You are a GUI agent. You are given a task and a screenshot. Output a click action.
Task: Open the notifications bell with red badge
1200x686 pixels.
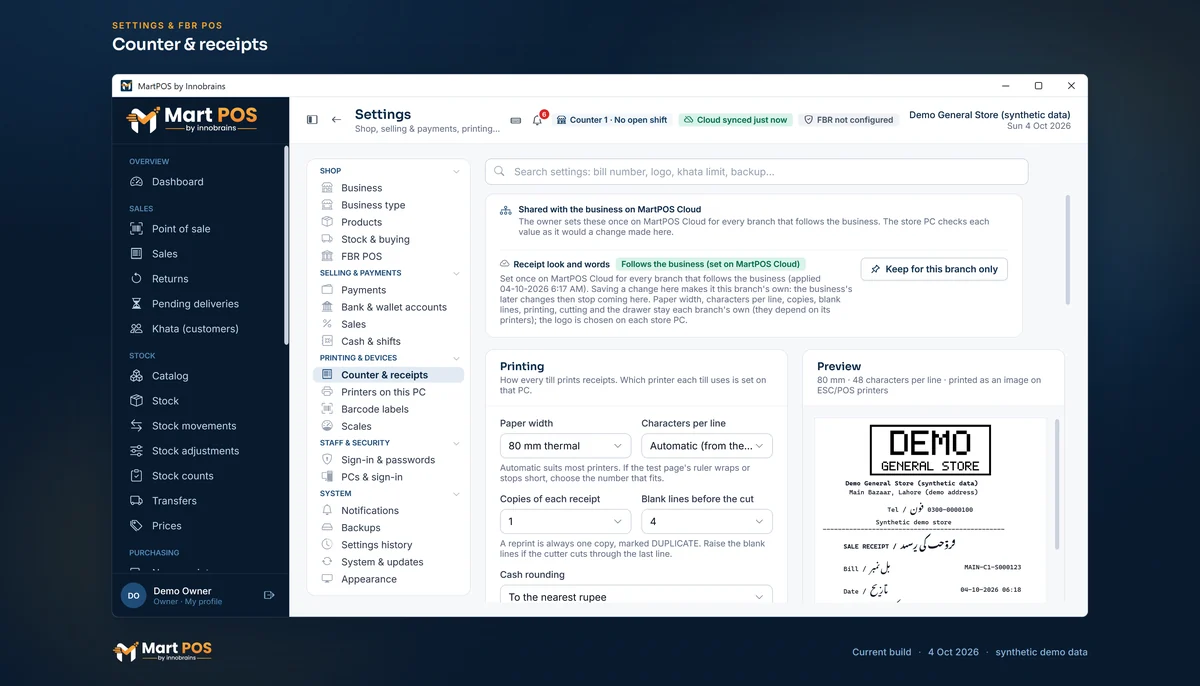click(538, 120)
